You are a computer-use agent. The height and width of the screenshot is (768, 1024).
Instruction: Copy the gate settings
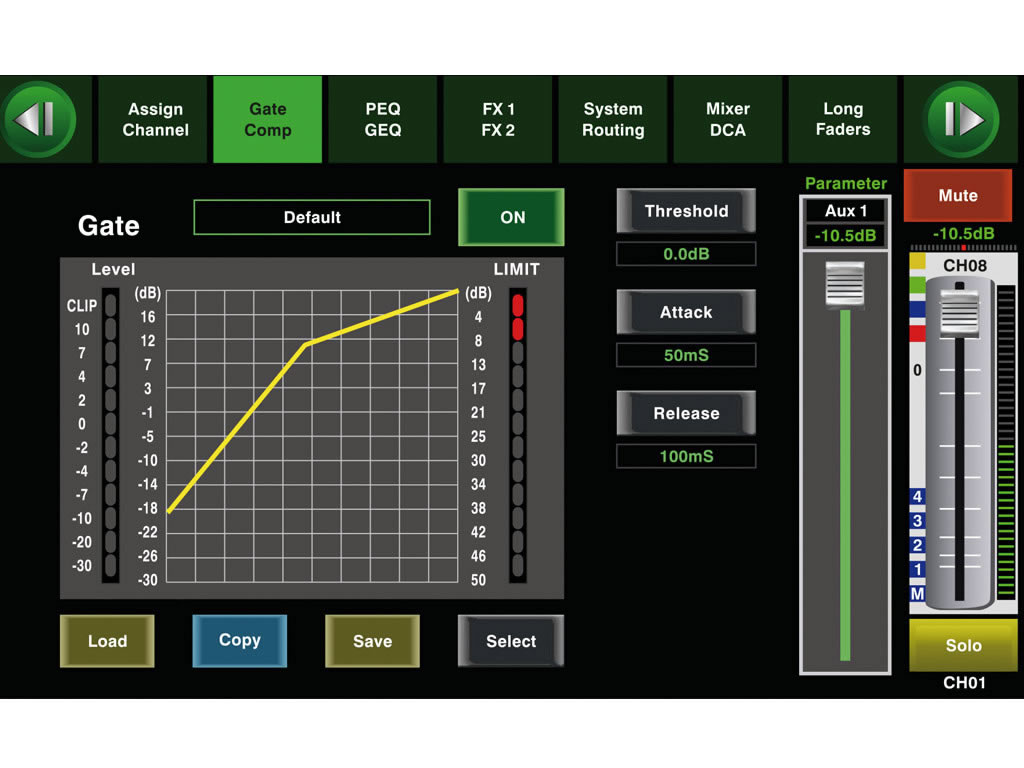[x=239, y=641]
